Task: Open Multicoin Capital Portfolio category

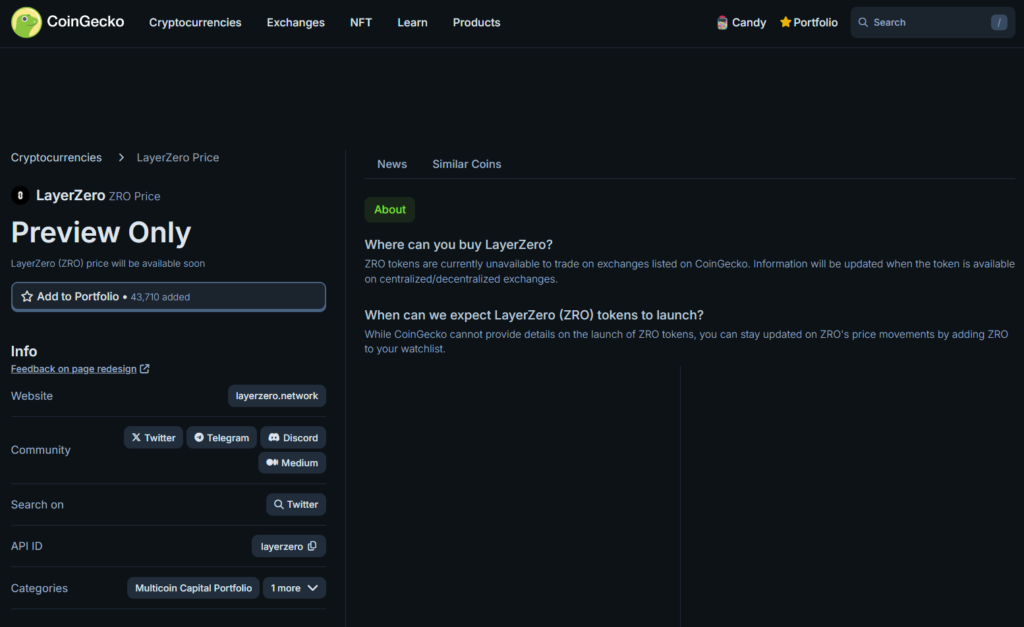Action: (x=193, y=588)
